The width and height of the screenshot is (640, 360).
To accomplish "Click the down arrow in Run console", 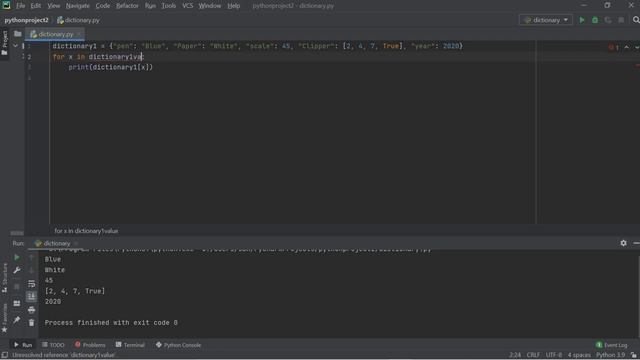I will [x=31, y=270].
